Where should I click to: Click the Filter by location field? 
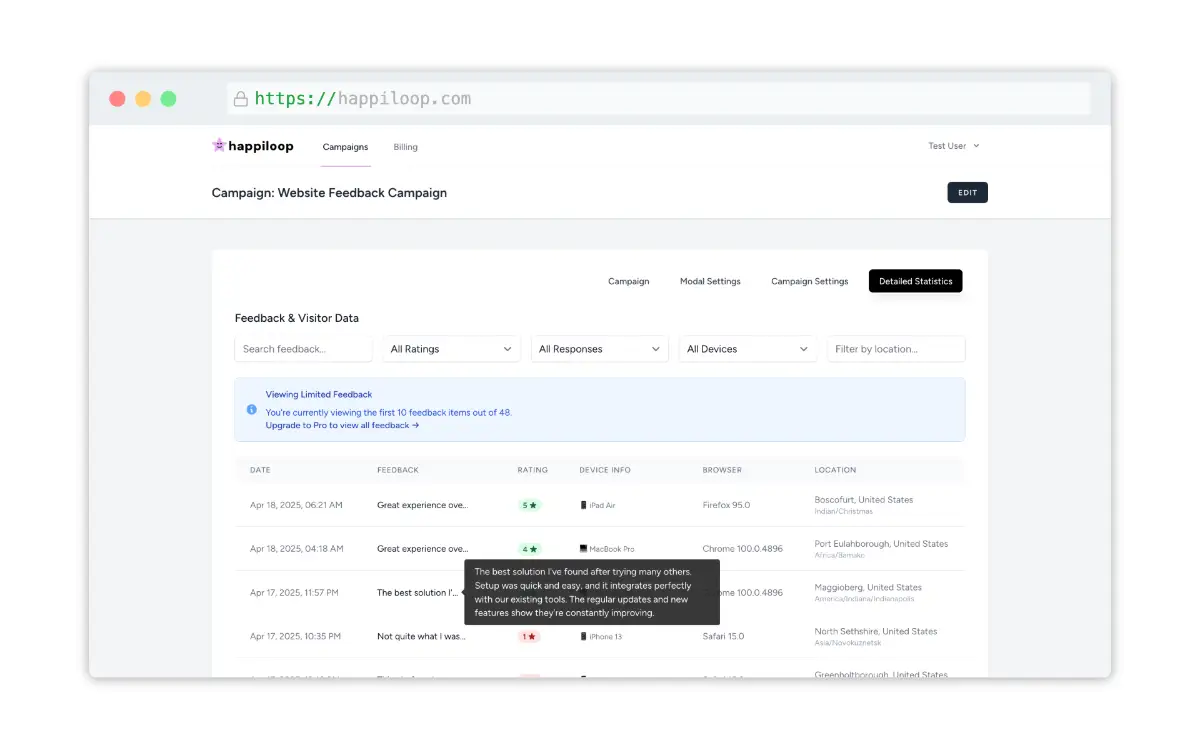pyautogui.click(x=895, y=349)
